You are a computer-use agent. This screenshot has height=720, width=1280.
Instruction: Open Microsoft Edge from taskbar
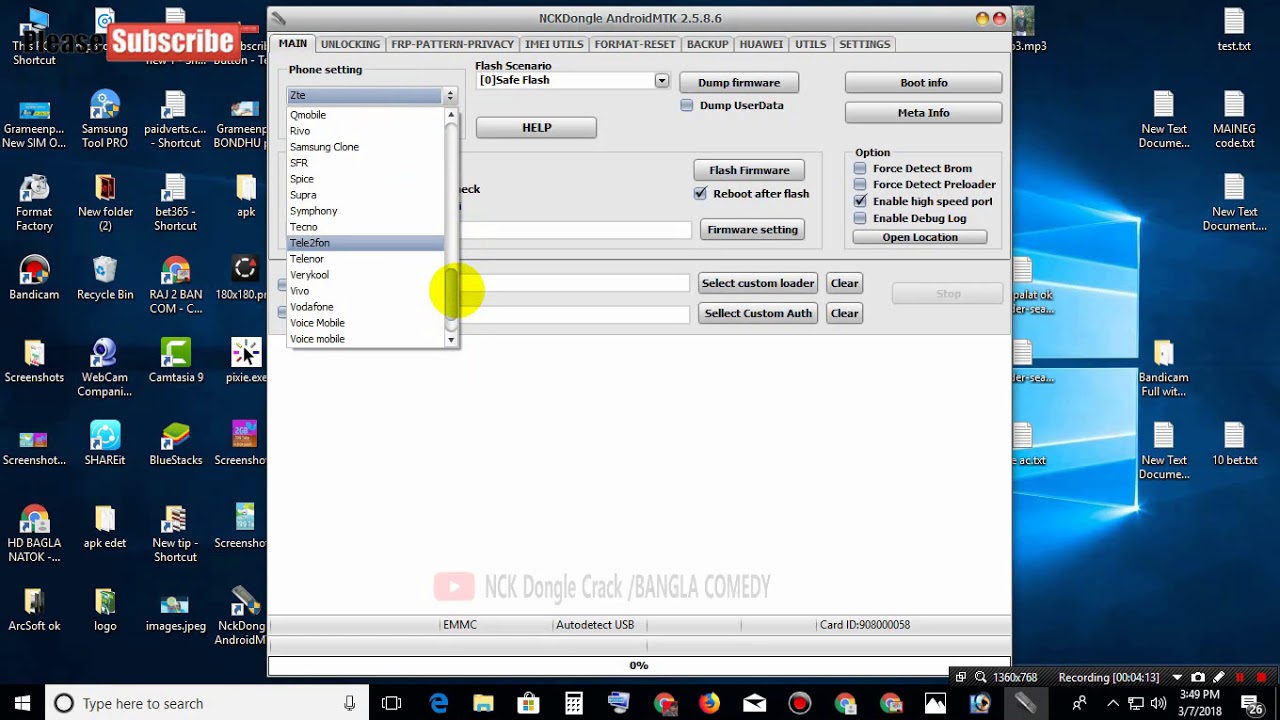439,703
